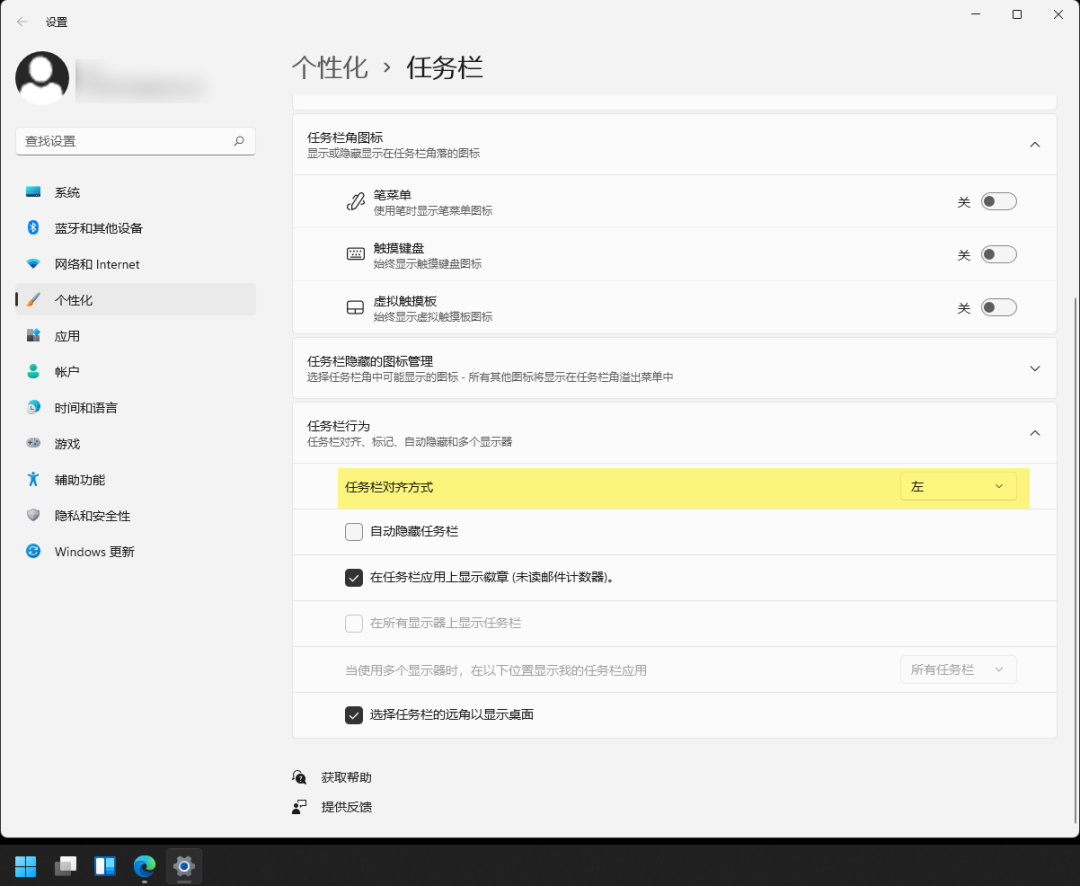Check the 自动隐藏任务栏 checkbox
Screen dimensions: 1080x886
pos(354,532)
